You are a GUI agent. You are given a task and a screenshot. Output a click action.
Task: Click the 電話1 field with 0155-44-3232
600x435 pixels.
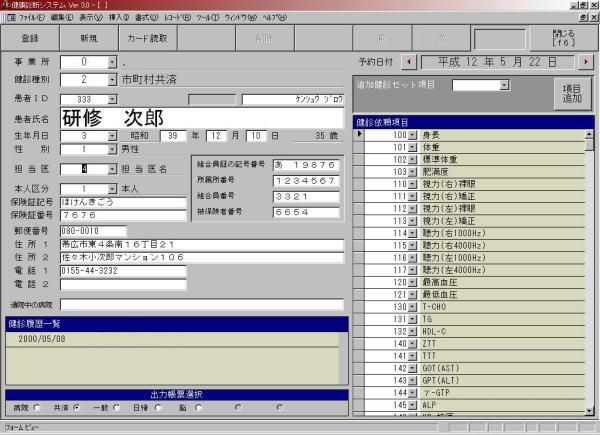pos(123,271)
